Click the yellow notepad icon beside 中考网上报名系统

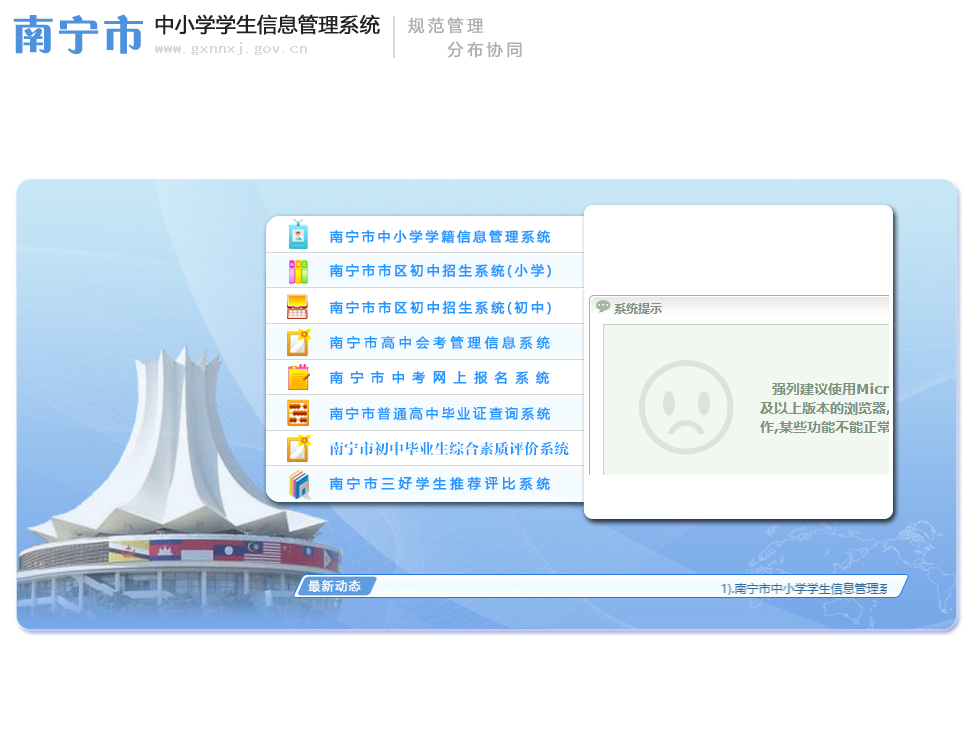(298, 378)
